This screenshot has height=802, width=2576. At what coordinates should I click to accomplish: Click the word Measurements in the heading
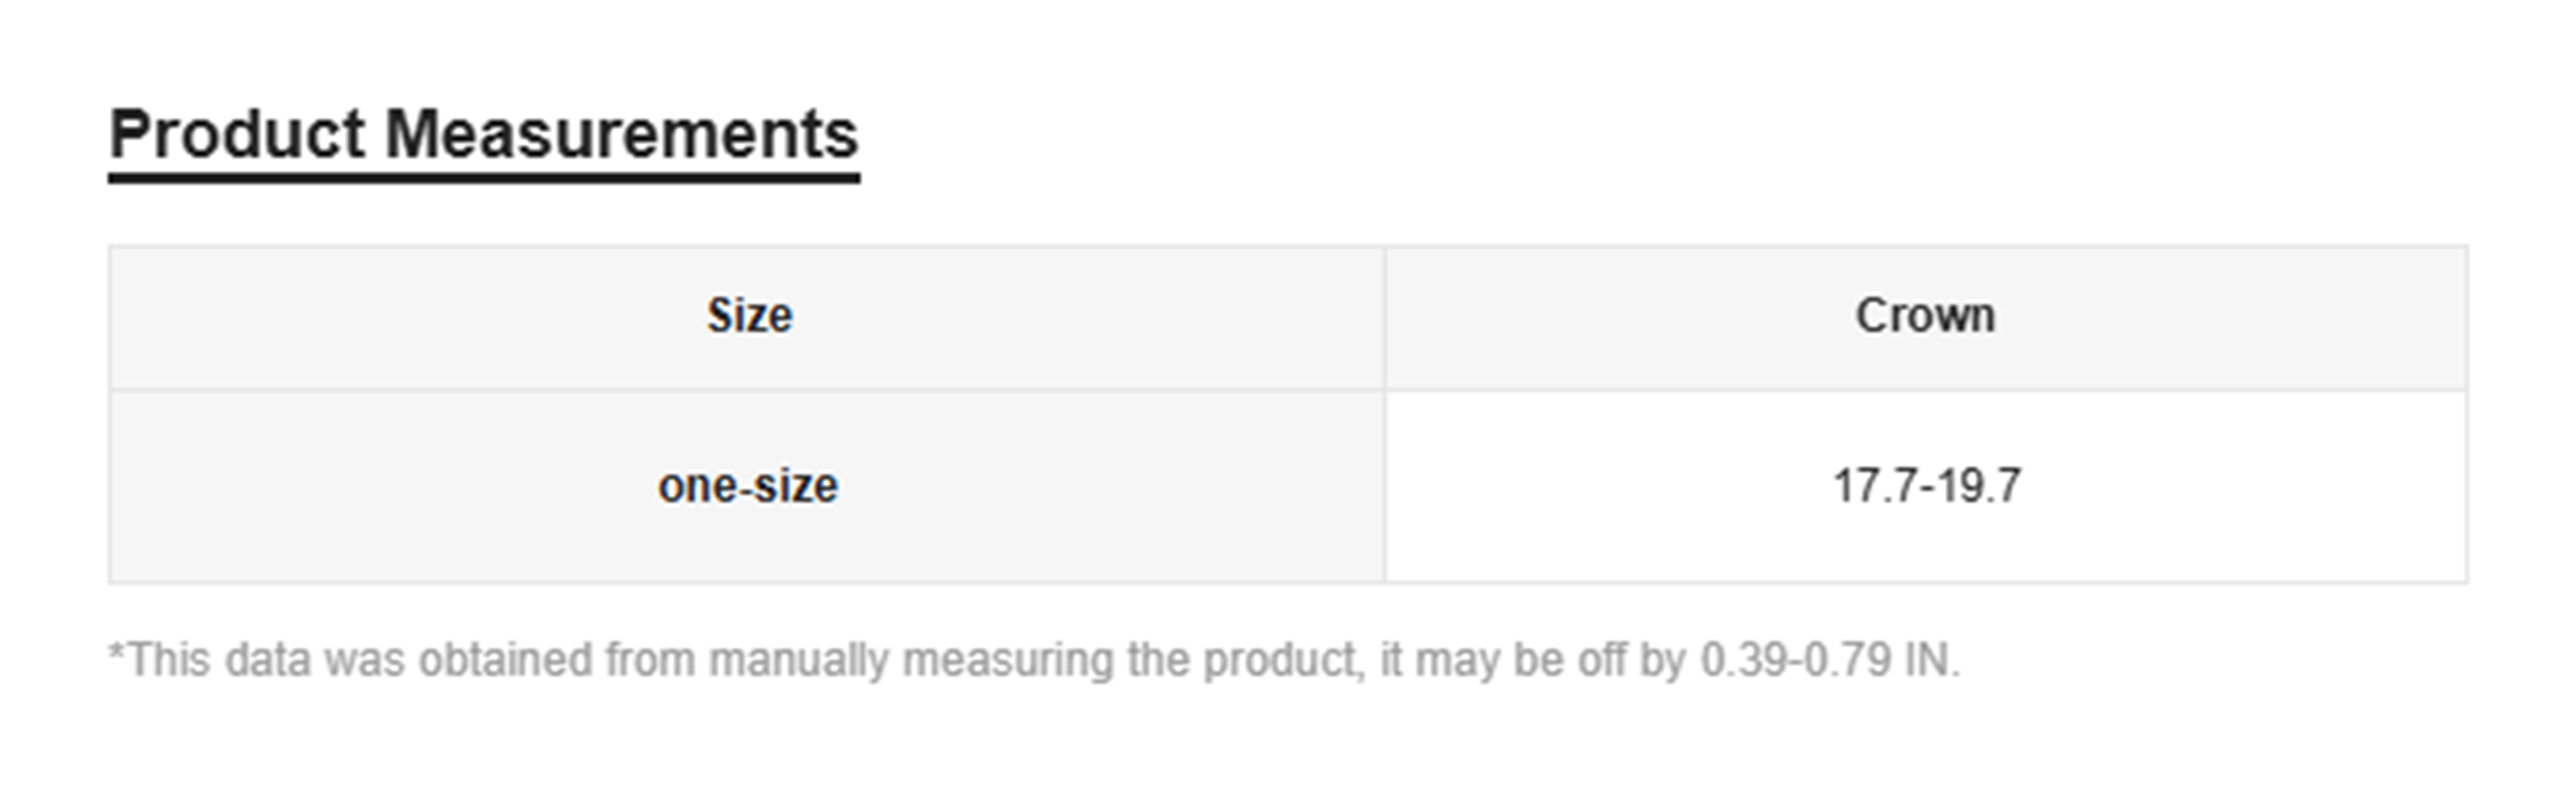coord(621,135)
